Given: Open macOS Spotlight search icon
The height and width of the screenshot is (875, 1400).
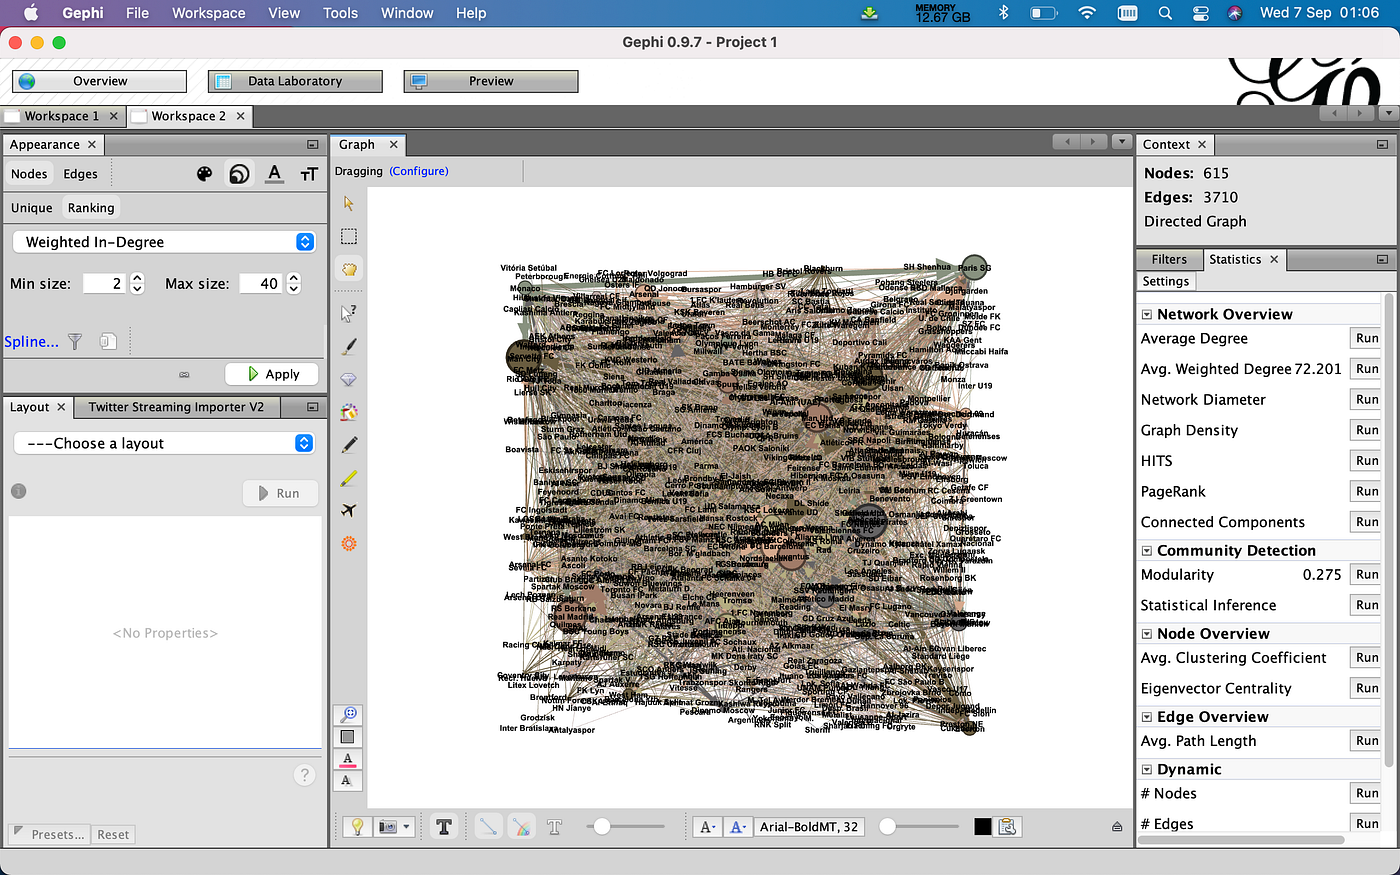Looking at the screenshot, I should click(x=1165, y=13).
